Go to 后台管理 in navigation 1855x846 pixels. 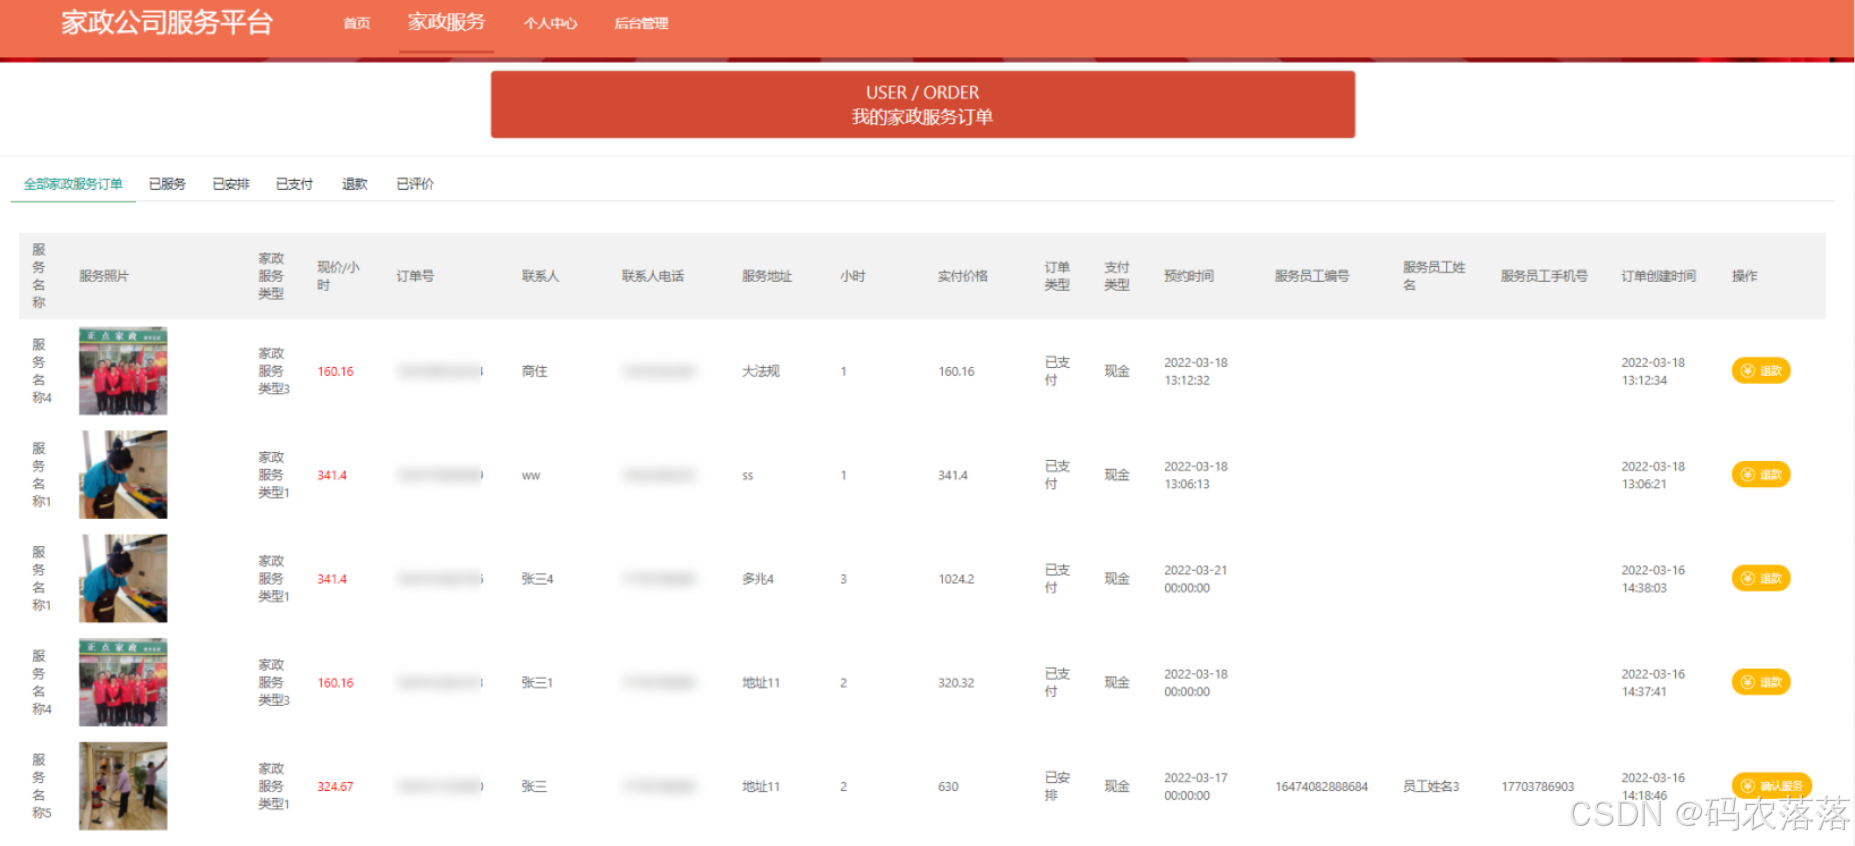(x=641, y=23)
